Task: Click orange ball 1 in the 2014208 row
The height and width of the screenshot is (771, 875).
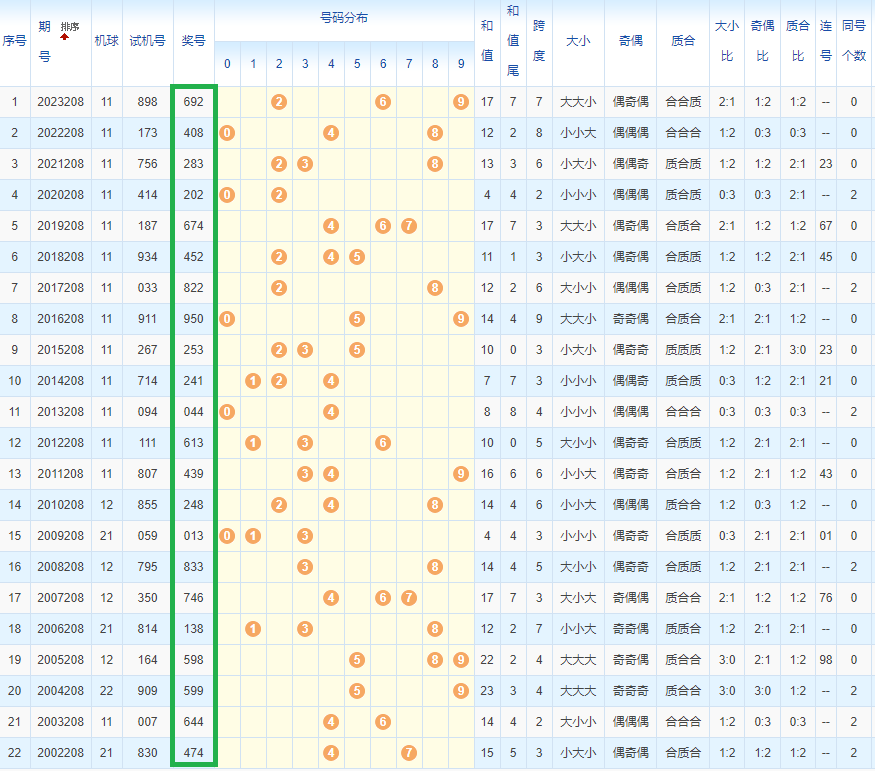Action: pyautogui.click(x=253, y=381)
